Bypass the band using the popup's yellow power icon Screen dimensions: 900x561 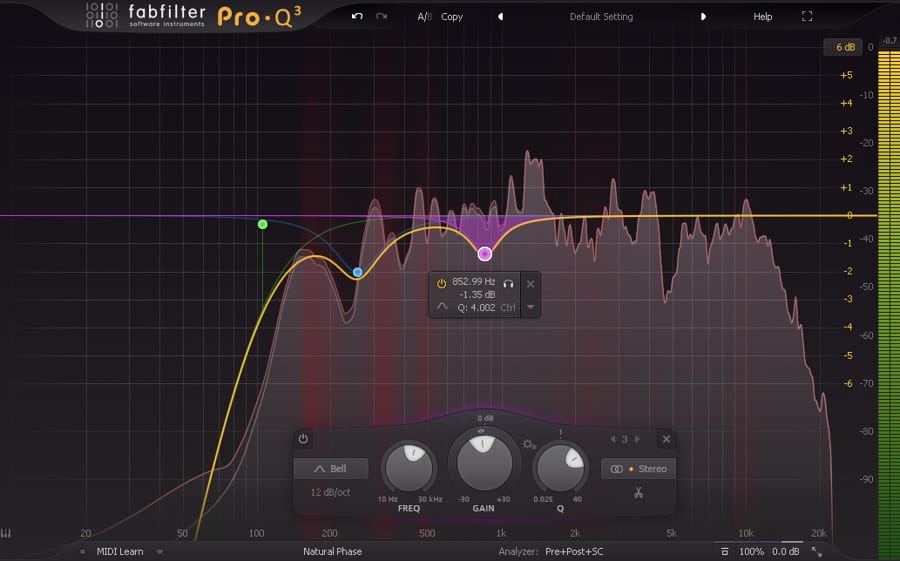click(441, 283)
